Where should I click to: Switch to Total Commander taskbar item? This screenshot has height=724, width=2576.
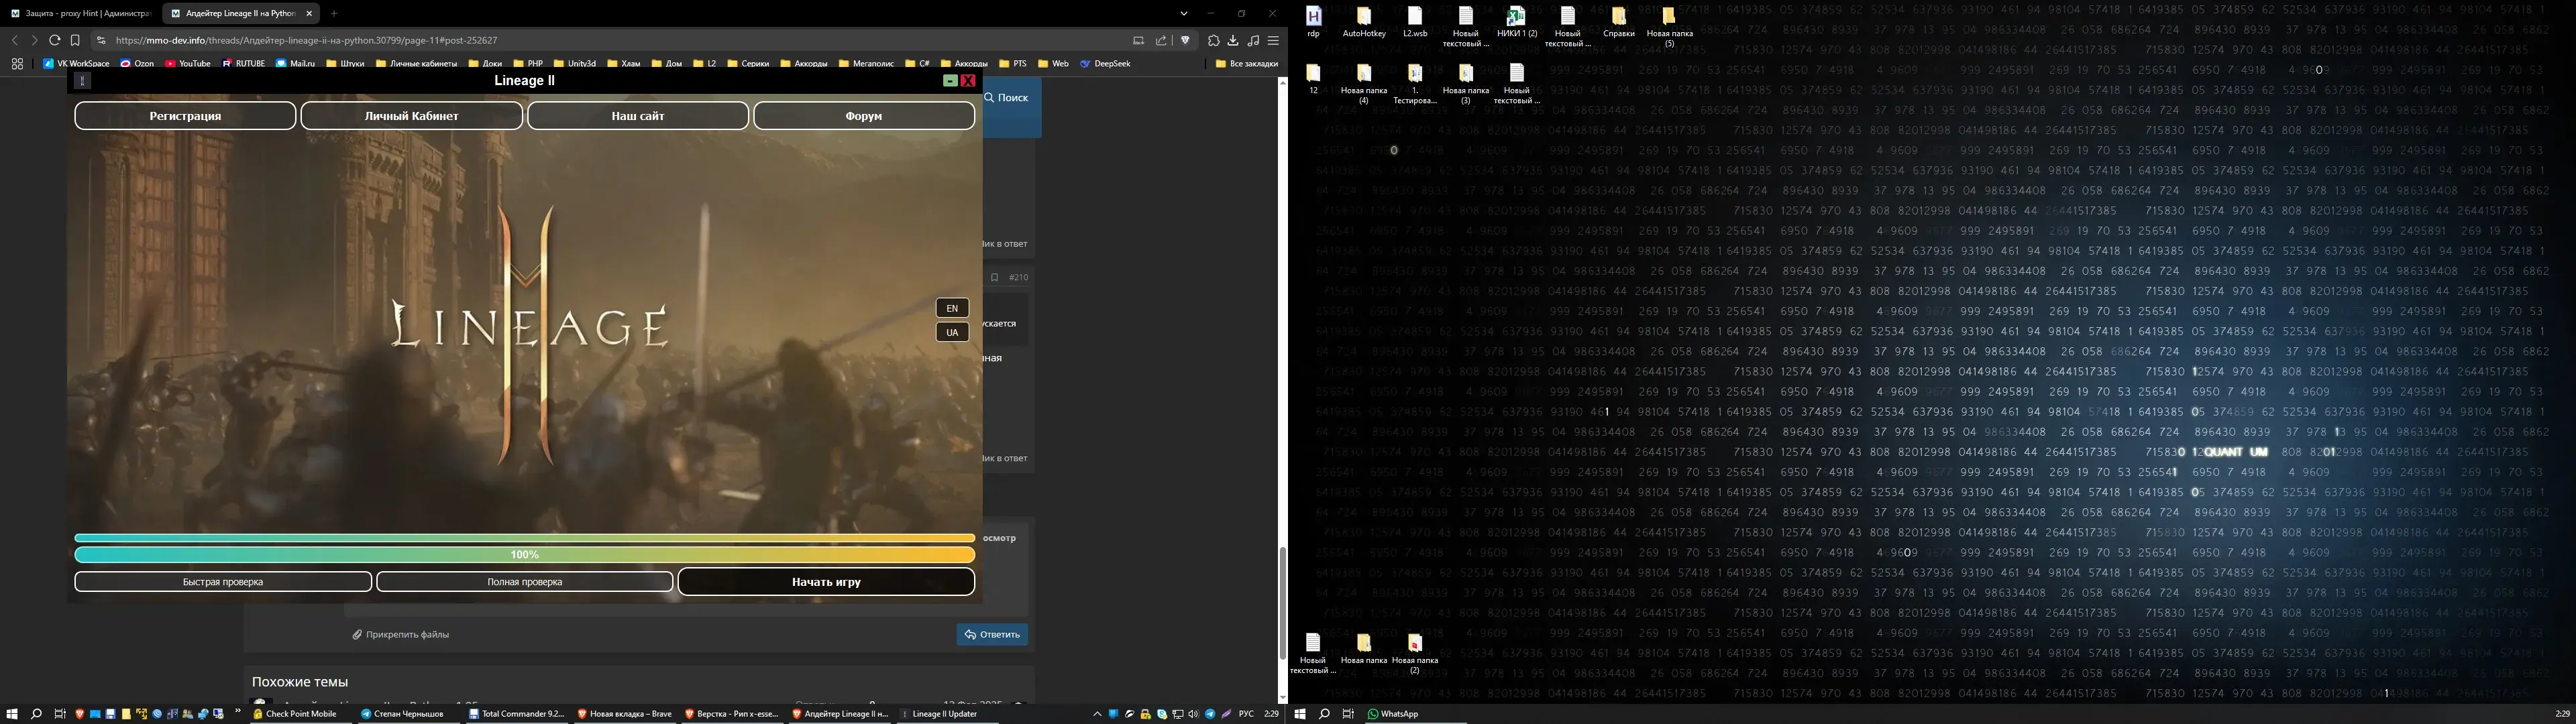[517, 714]
